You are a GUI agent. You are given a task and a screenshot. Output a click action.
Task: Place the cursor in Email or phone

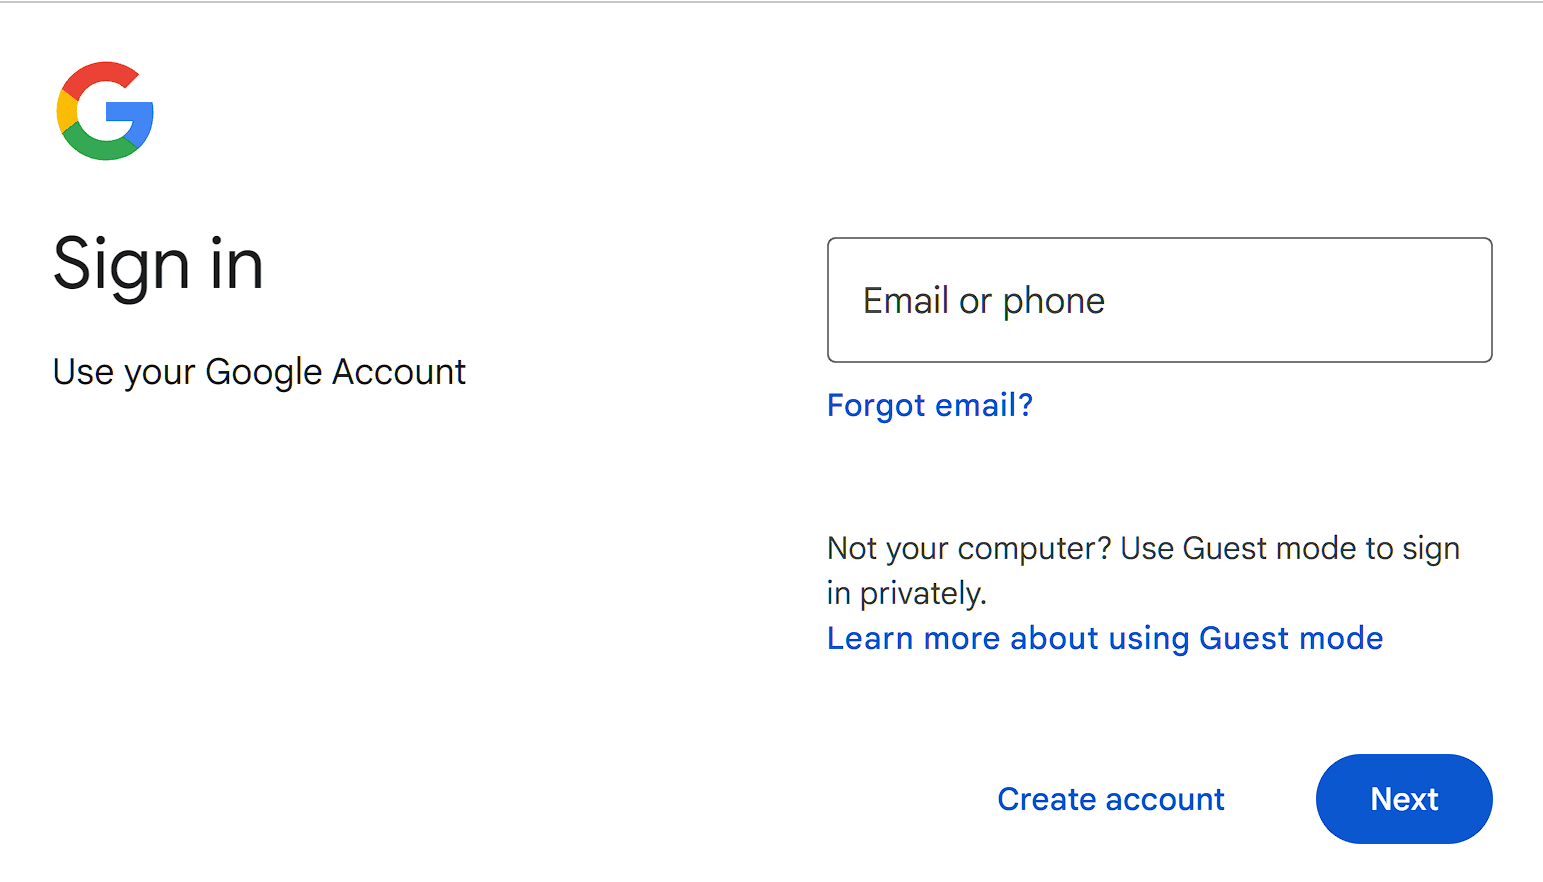pyautogui.click(x=1159, y=300)
